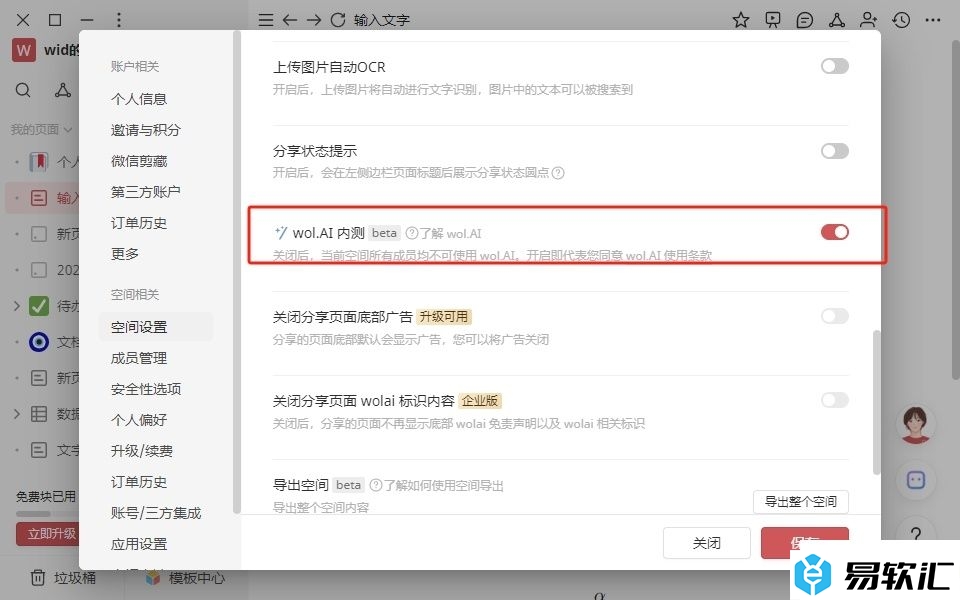960x600 pixels.
Task: Click the blue circle document page icon
Action: coord(39,342)
